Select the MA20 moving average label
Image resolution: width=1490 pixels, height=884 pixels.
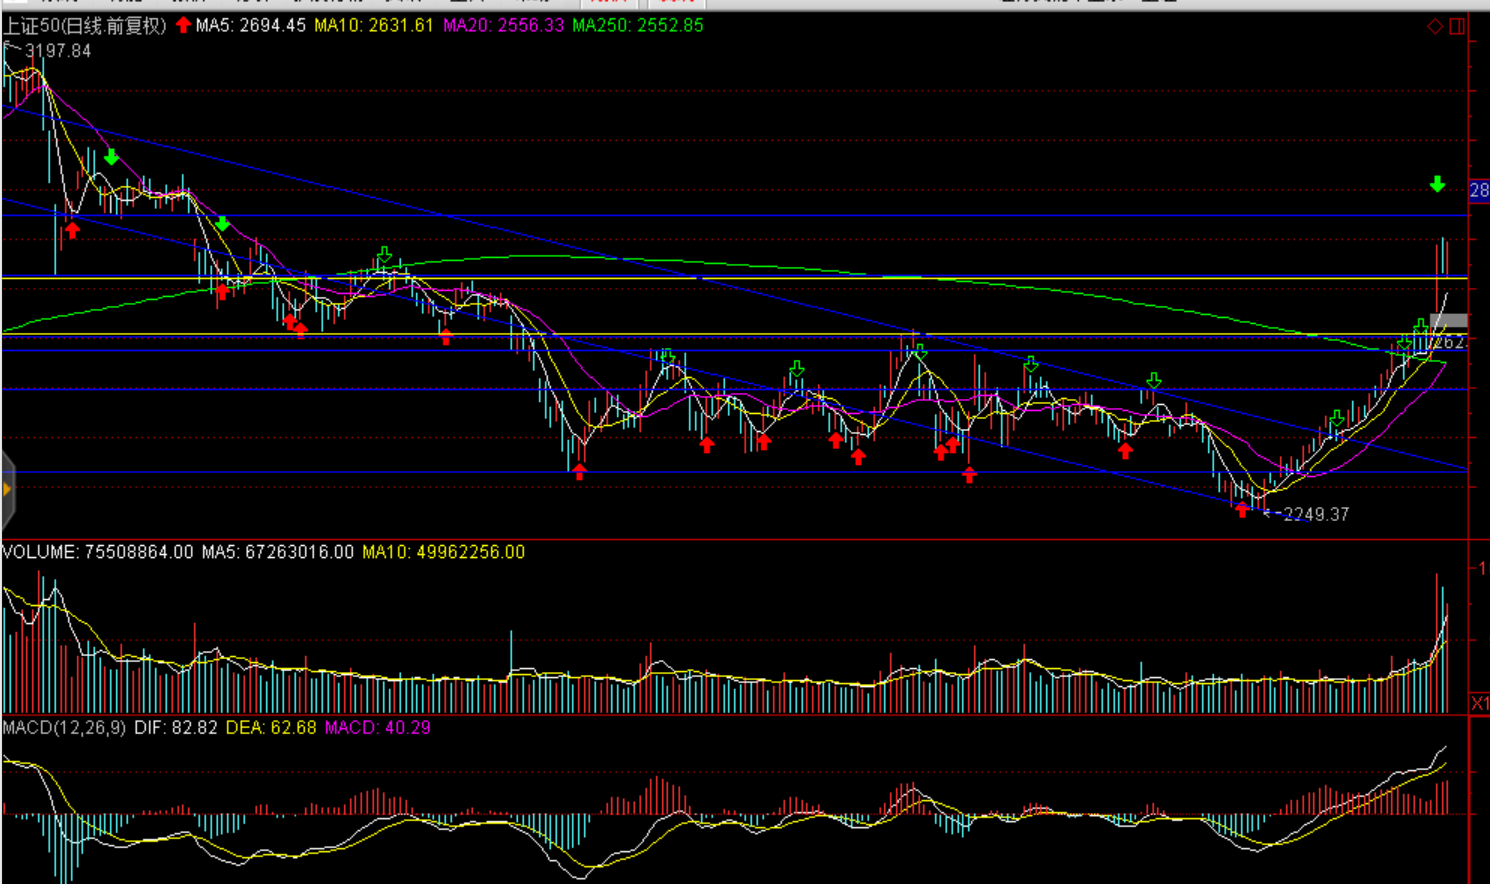(503, 26)
